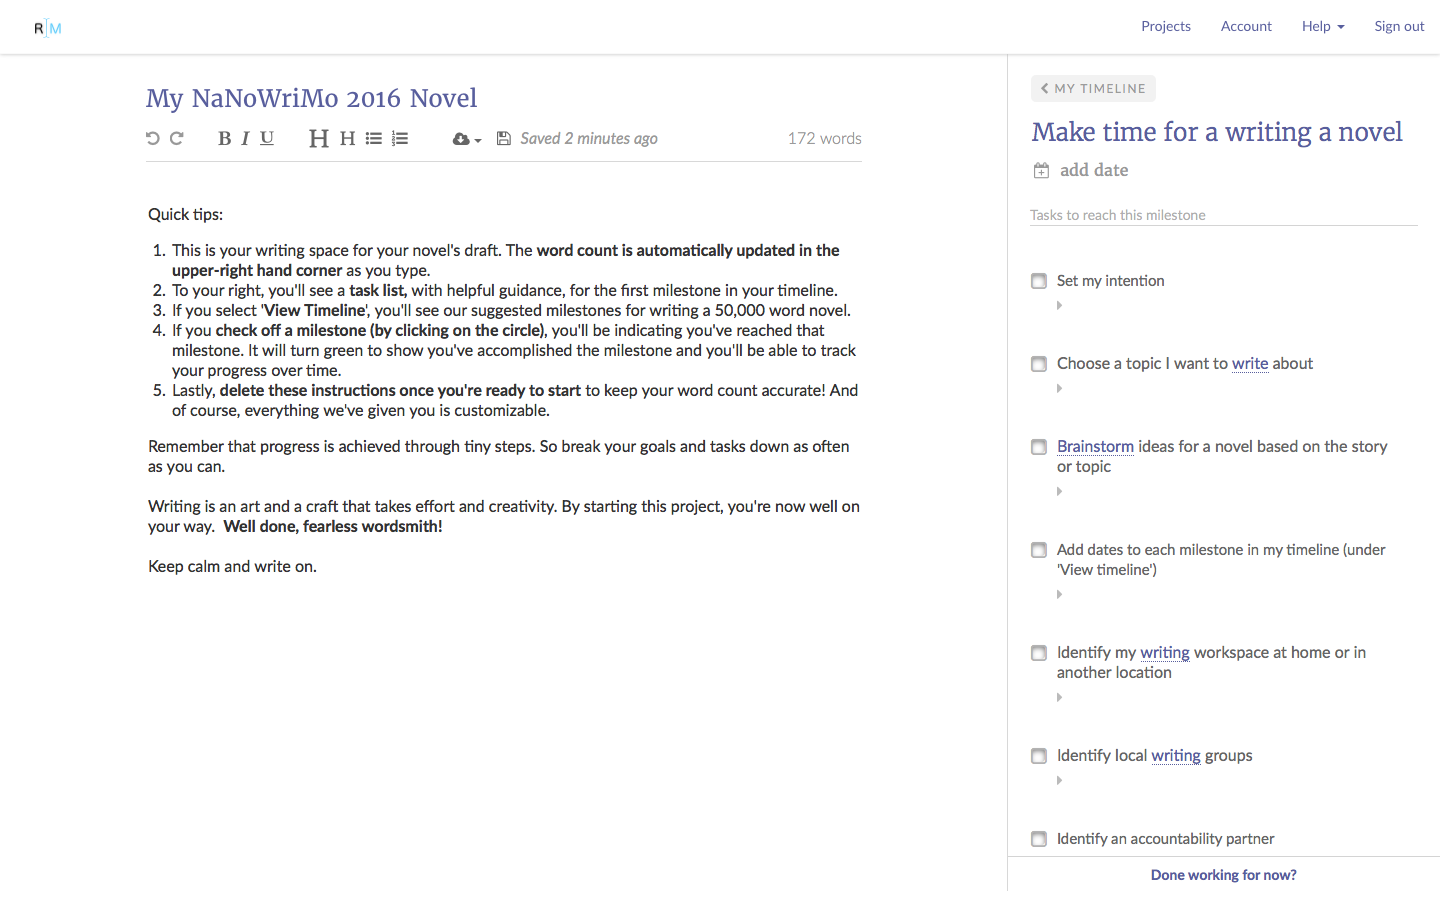Toggle underline formatting

pyautogui.click(x=267, y=138)
